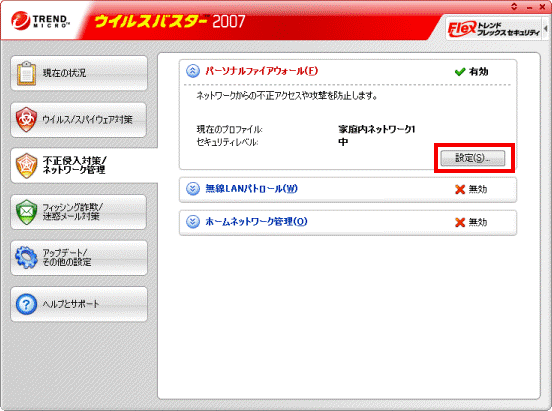The height and width of the screenshot is (411, 552).
Task: Click the 現在のプロファイル label
Action: pyautogui.click(x=230, y=129)
